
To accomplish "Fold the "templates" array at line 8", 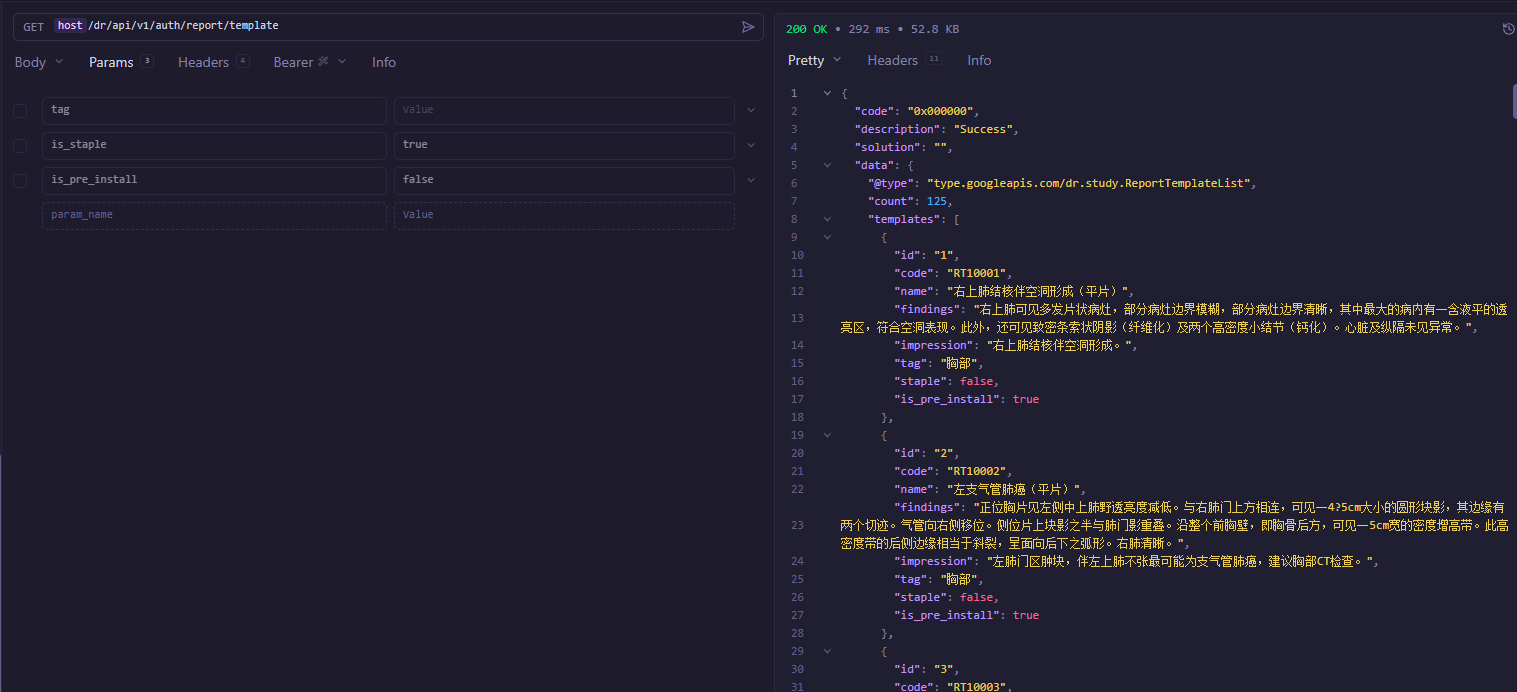I will click(827, 219).
